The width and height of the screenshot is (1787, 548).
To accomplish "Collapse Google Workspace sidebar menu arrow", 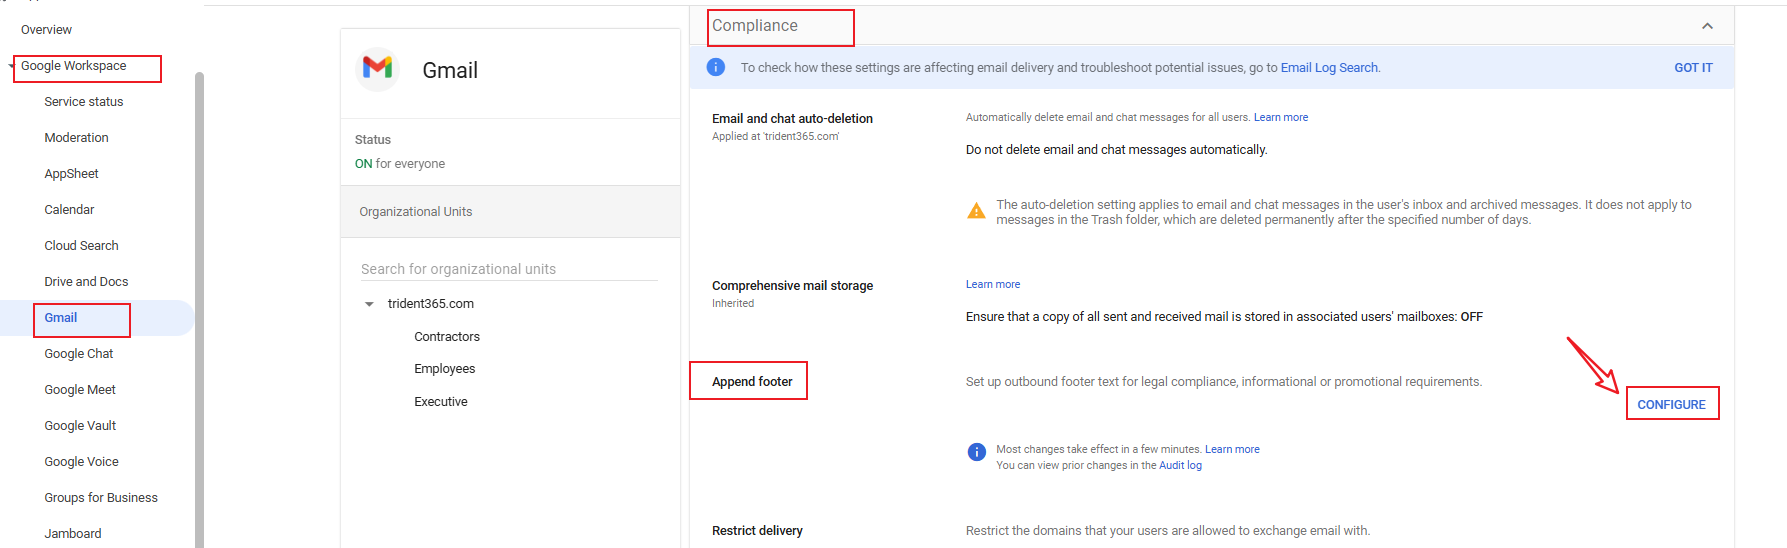I will (11, 66).
